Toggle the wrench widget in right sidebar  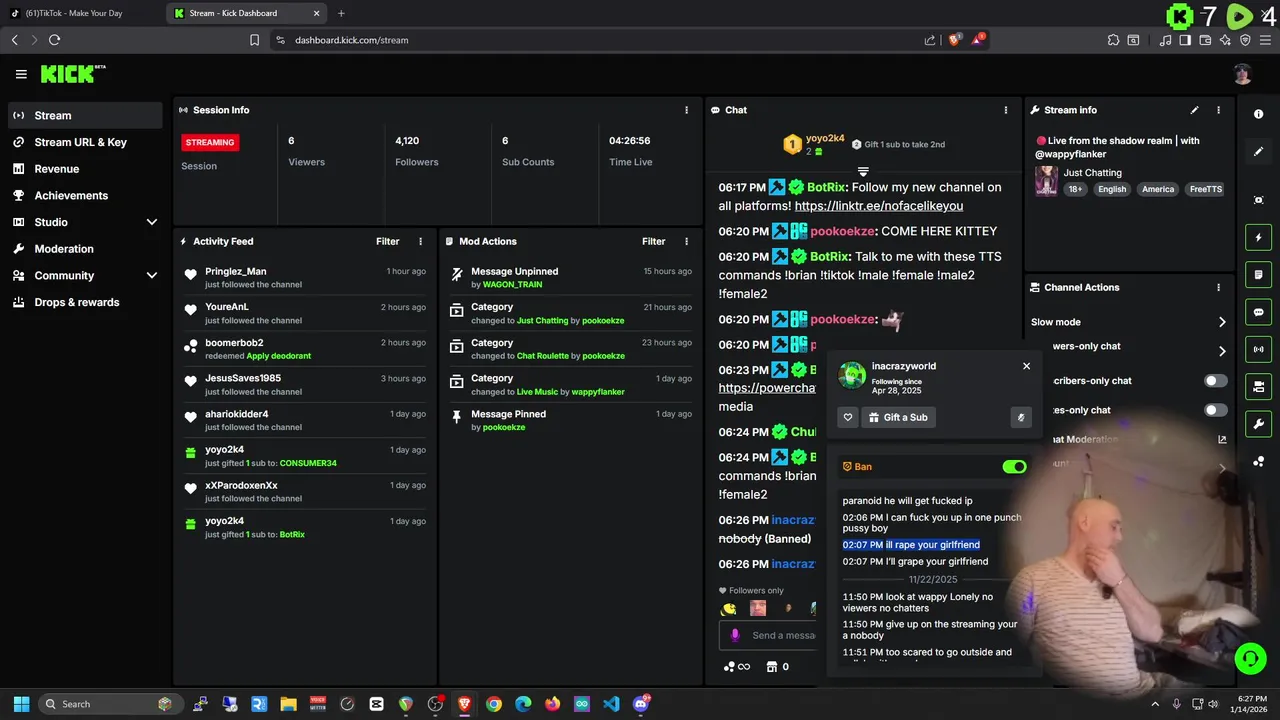(1259, 424)
